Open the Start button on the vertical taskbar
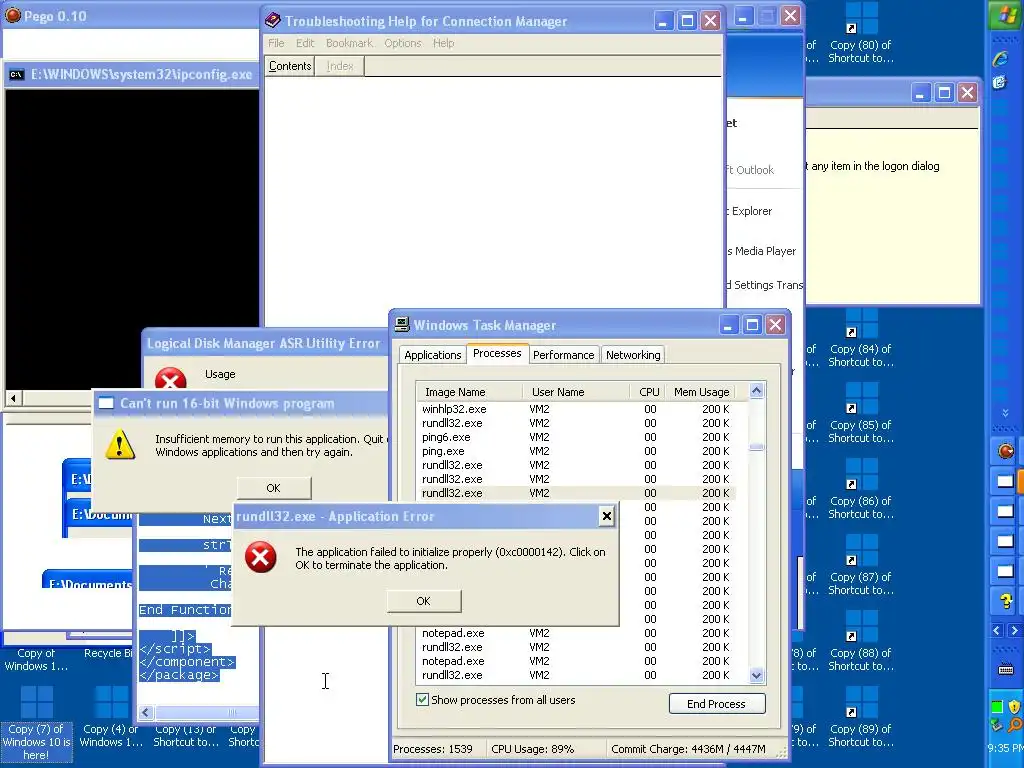This screenshot has width=1024, height=768. click(x=1005, y=15)
